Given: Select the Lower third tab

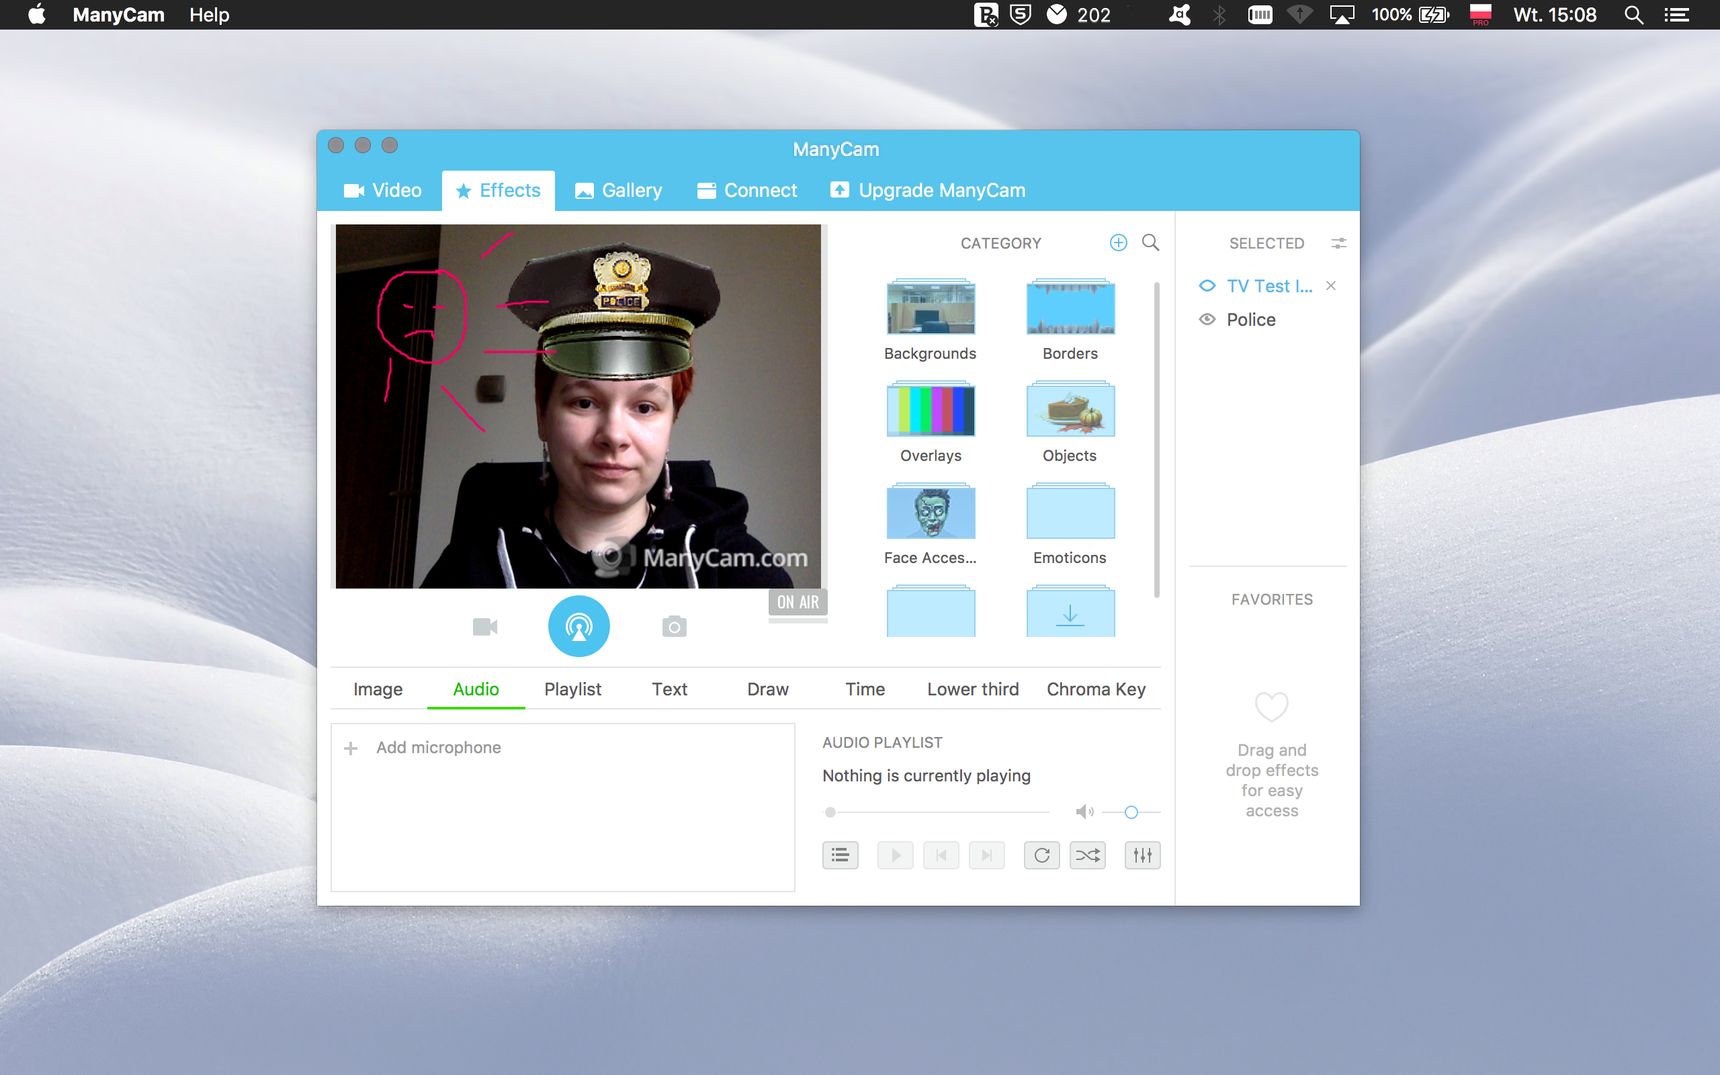Looking at the screenshot, I should [x=973, y=689].
